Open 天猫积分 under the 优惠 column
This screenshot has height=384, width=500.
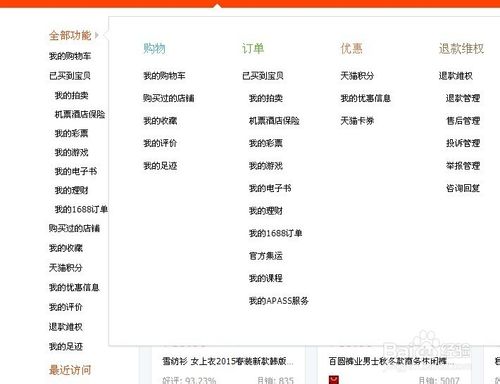pos(357,76)
